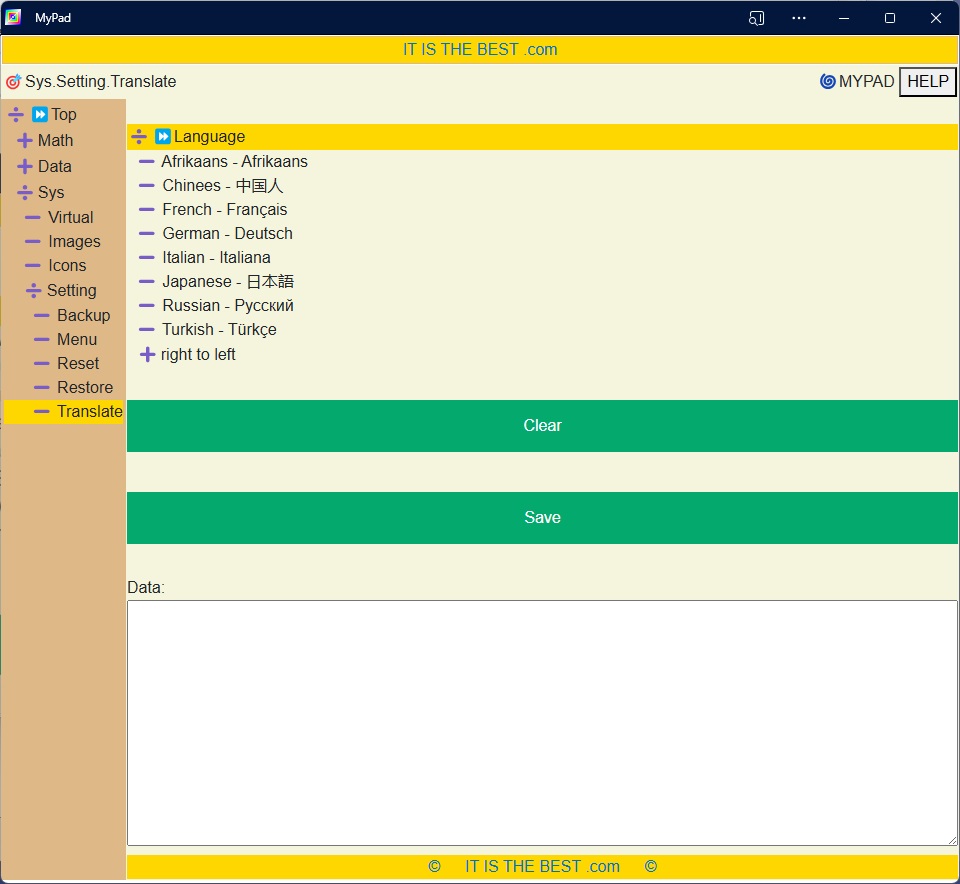Open the Backup settings item
This screenshot has height=884, width=960.
[83, 315]
